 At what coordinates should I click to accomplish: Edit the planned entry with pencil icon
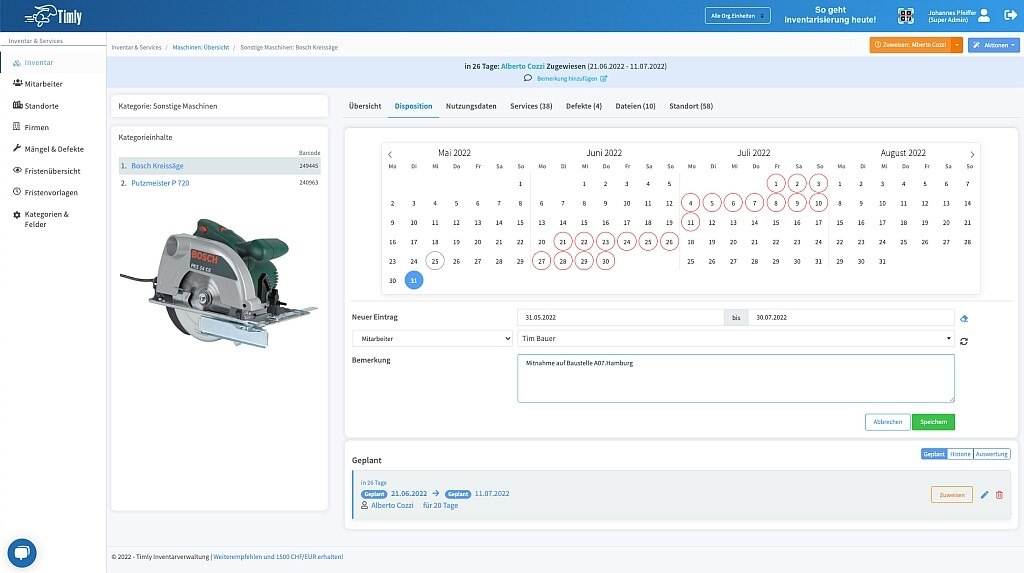point(984,495)
